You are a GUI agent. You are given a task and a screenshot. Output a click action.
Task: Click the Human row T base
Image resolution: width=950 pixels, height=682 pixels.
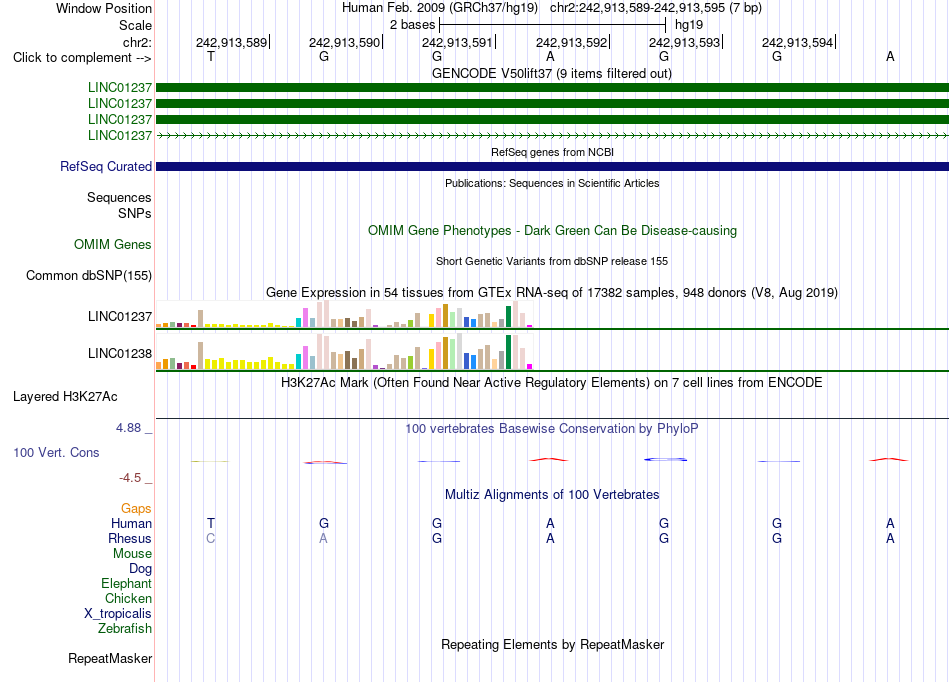click(x=211, y=523)
